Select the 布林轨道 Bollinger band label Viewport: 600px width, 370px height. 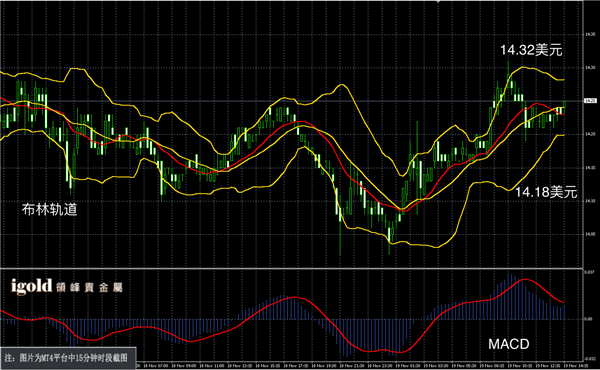[x=50, y=209]
